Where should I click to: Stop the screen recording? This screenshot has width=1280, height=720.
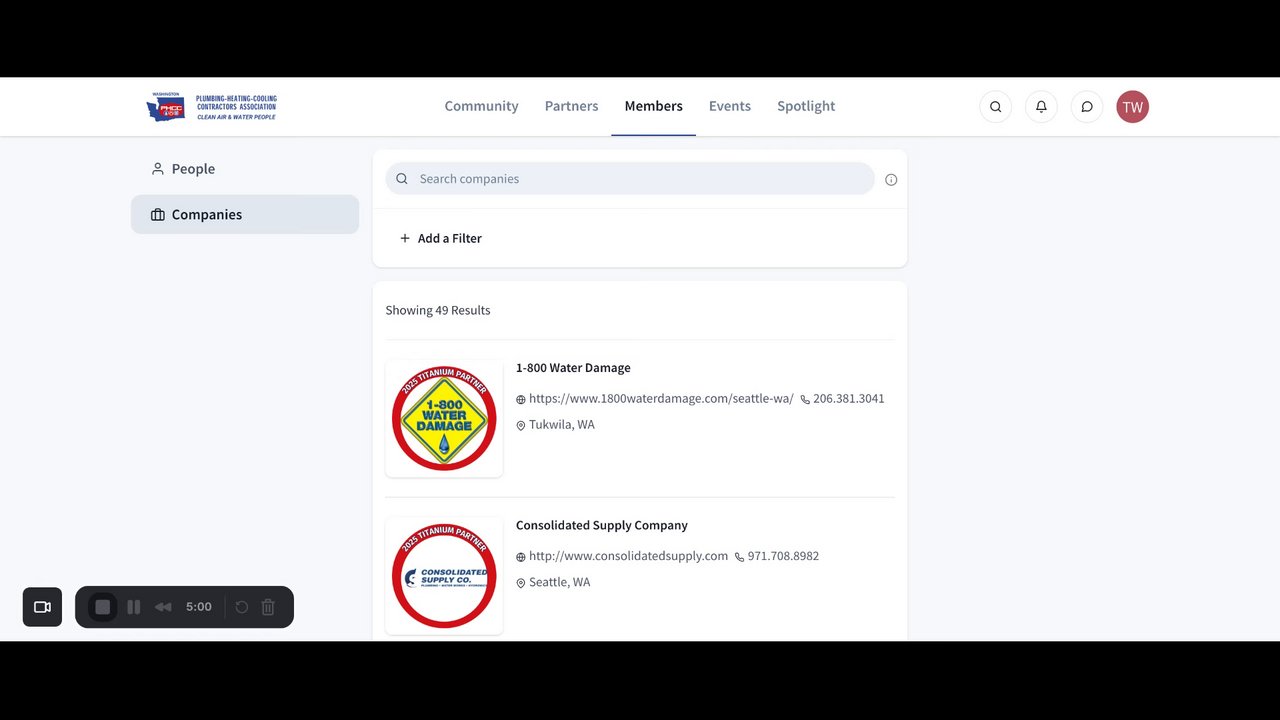click(102, 607)
